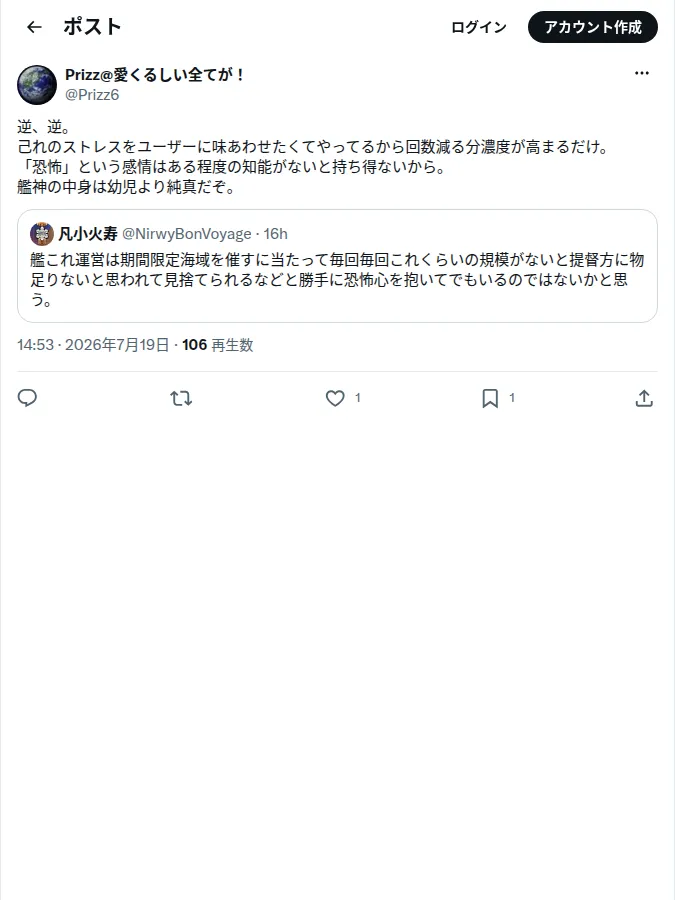This screenshot has height=900, width=675.
Task: Click the repost arrows icon
Action: pos(181,398)
